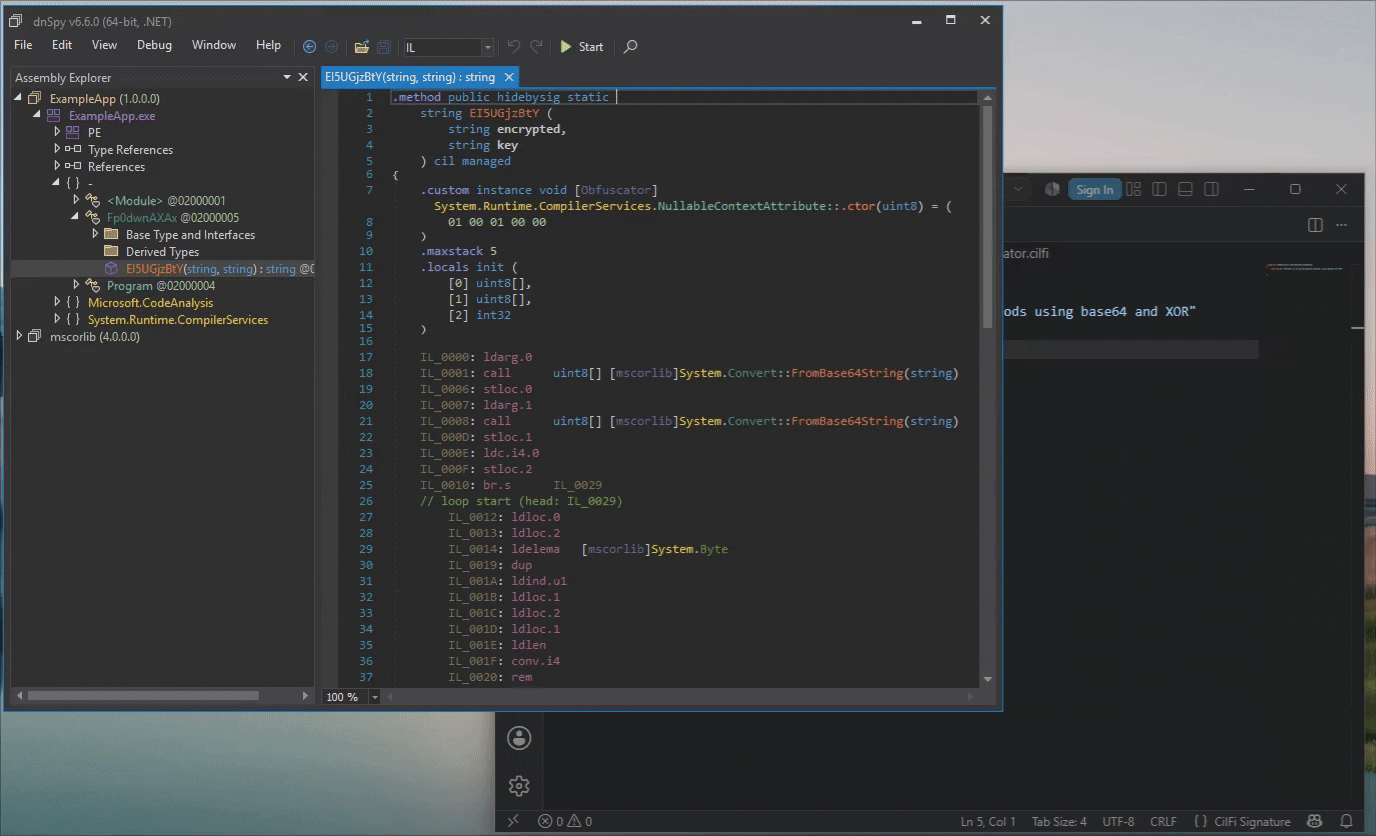Open More Actions ellipsis in VS Code editor

click(x=1342, y=225)
